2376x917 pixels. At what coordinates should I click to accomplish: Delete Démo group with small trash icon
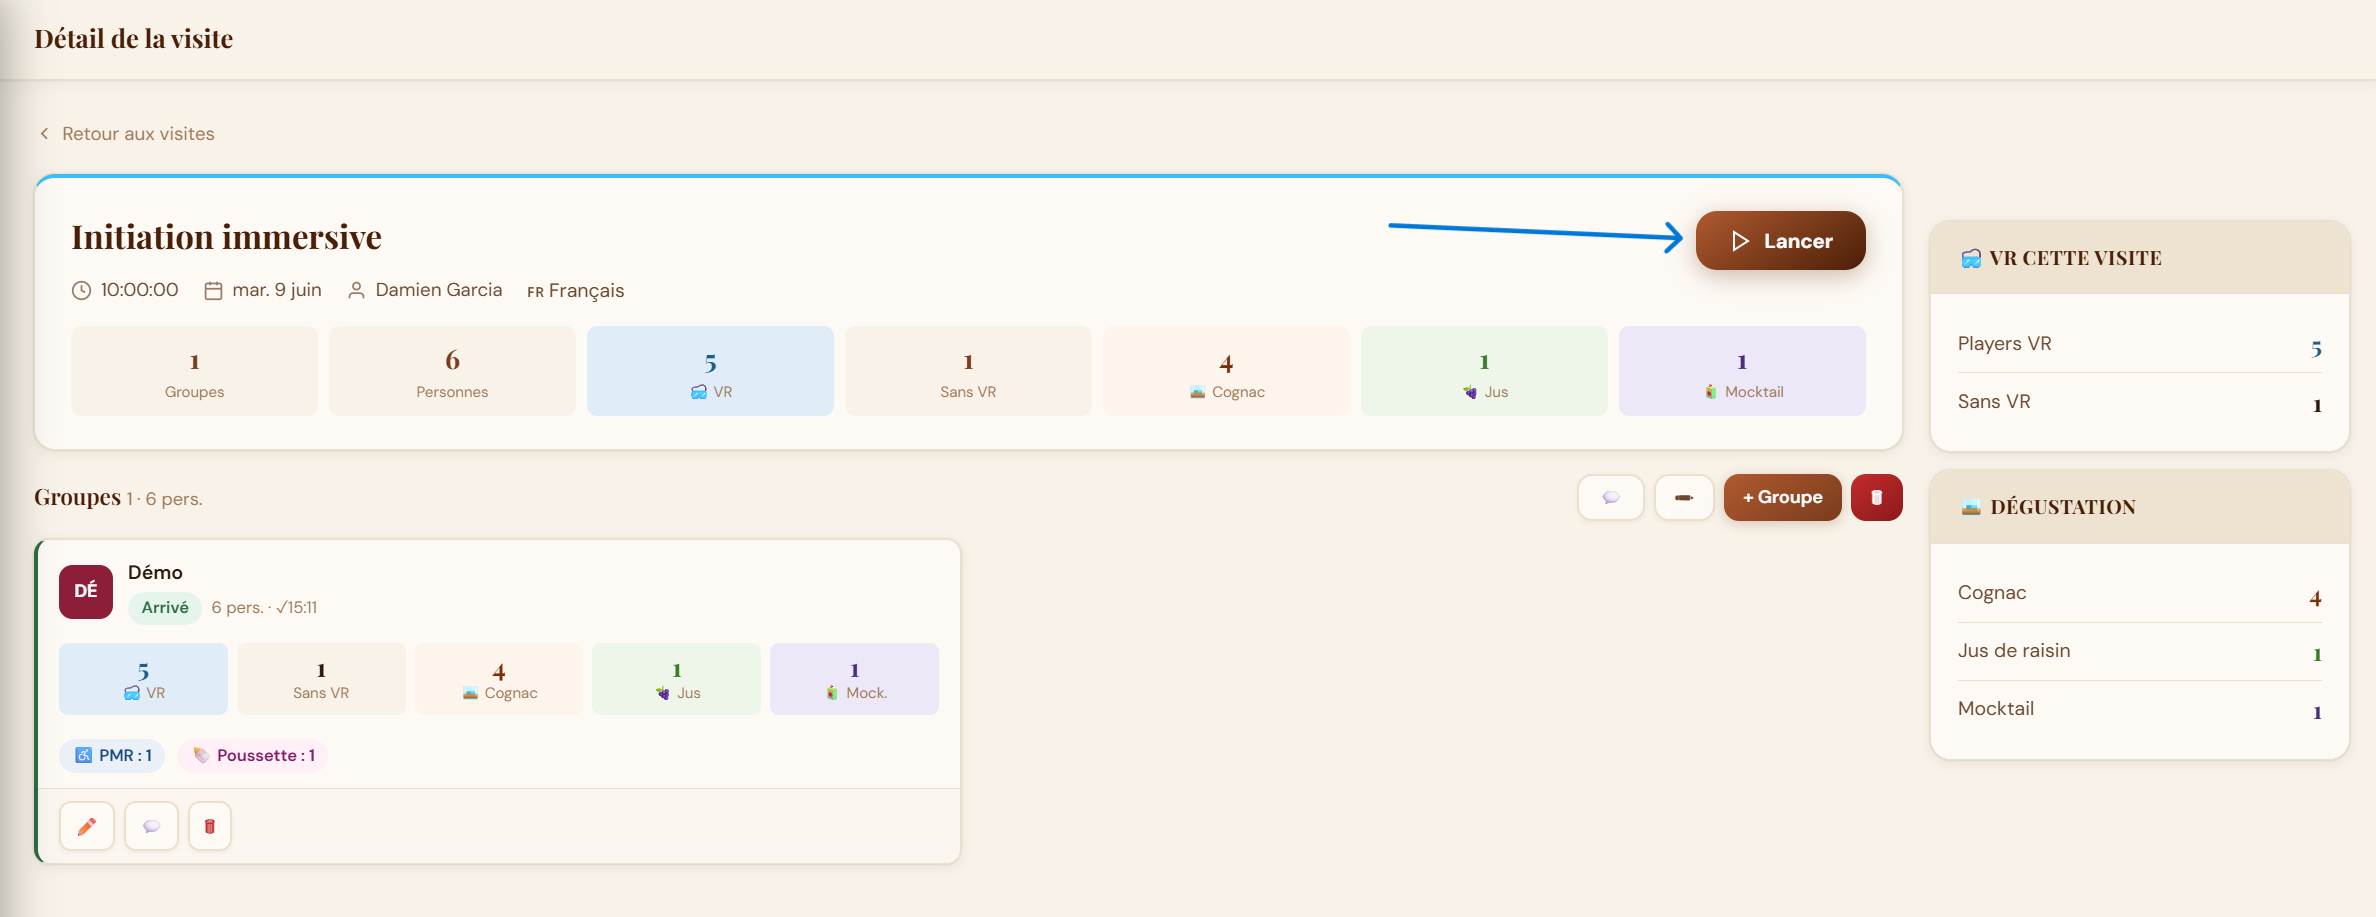tap(210, 826)
